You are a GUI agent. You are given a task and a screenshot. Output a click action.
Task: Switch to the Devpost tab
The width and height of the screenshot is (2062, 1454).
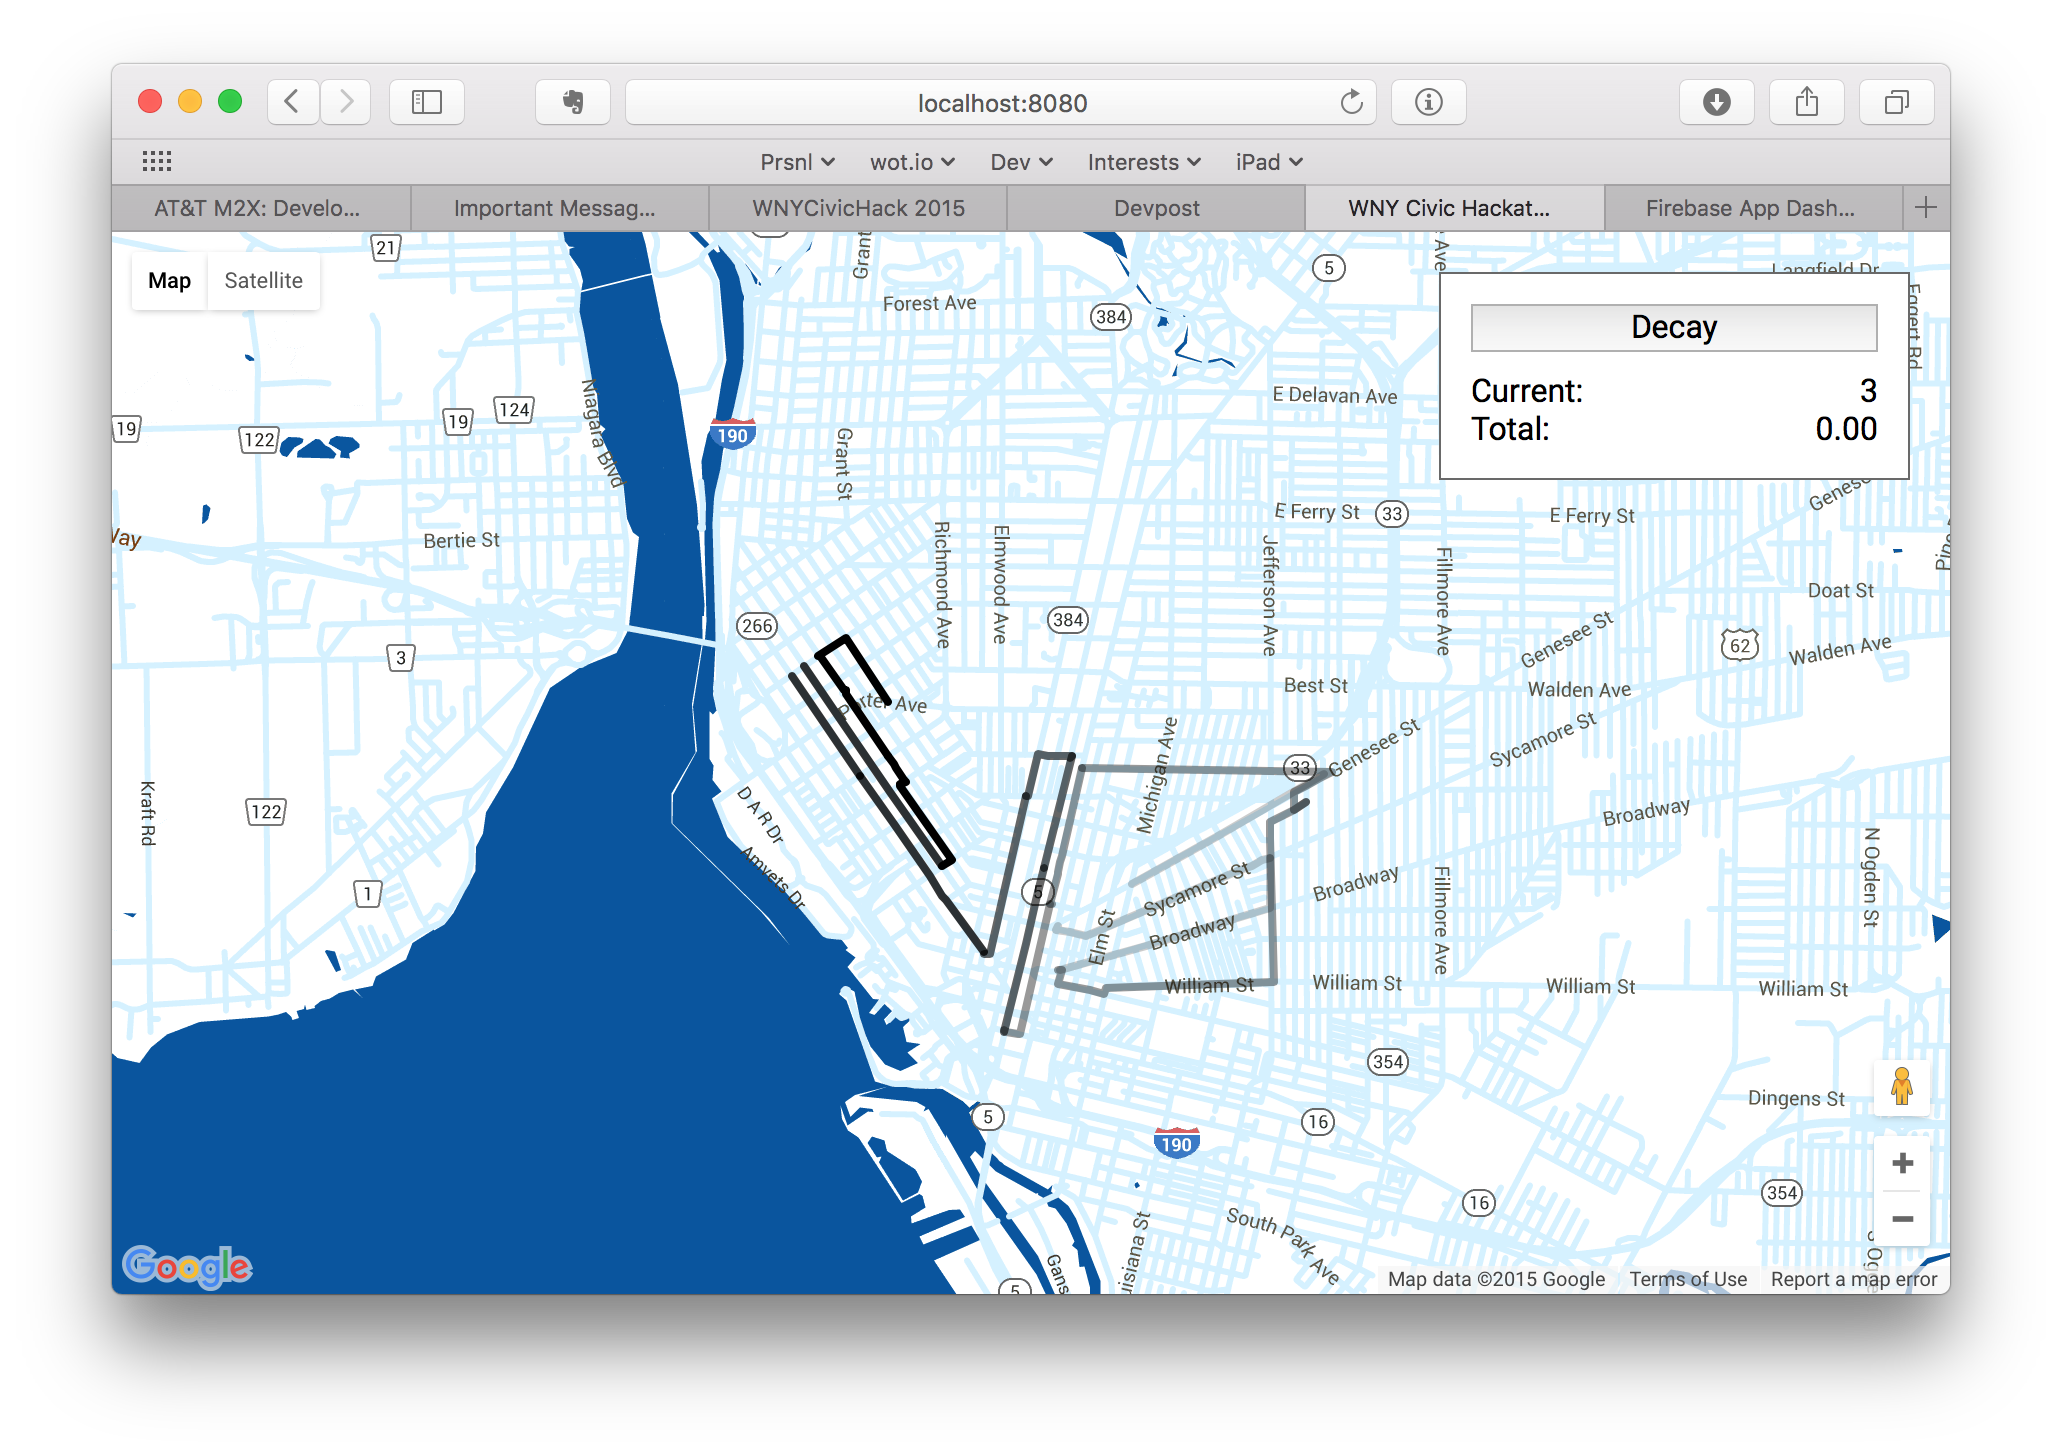click(x=1156, y=208)
